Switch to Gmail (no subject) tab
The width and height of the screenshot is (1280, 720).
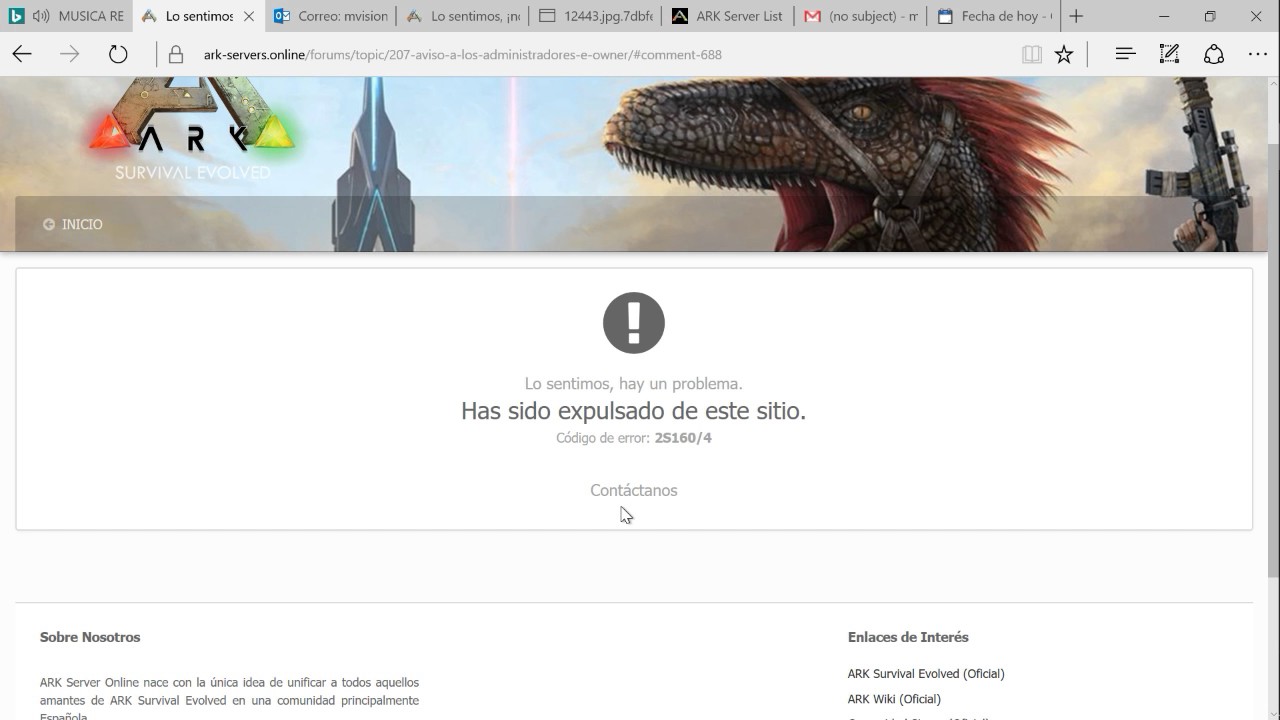[860, 16]
